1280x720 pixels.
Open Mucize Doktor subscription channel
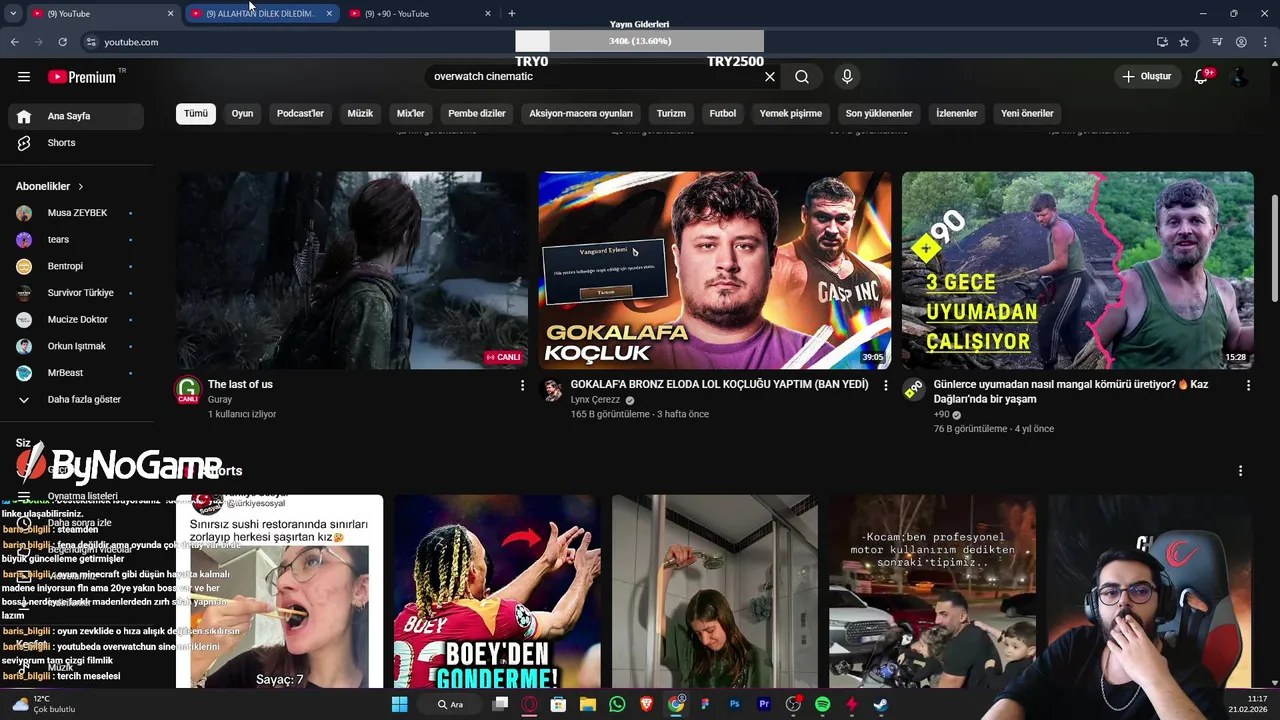pyautogui.click(x=76, y=320)
